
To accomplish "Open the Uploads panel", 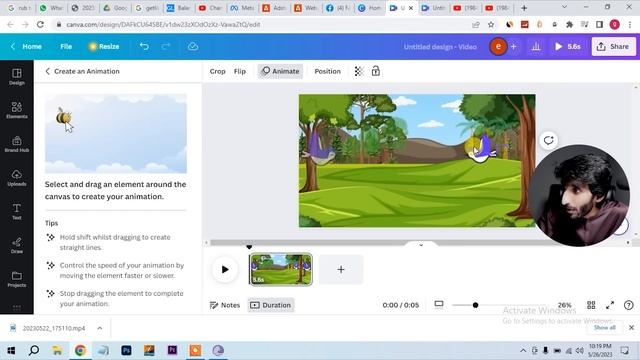I will tap(17, 178).
